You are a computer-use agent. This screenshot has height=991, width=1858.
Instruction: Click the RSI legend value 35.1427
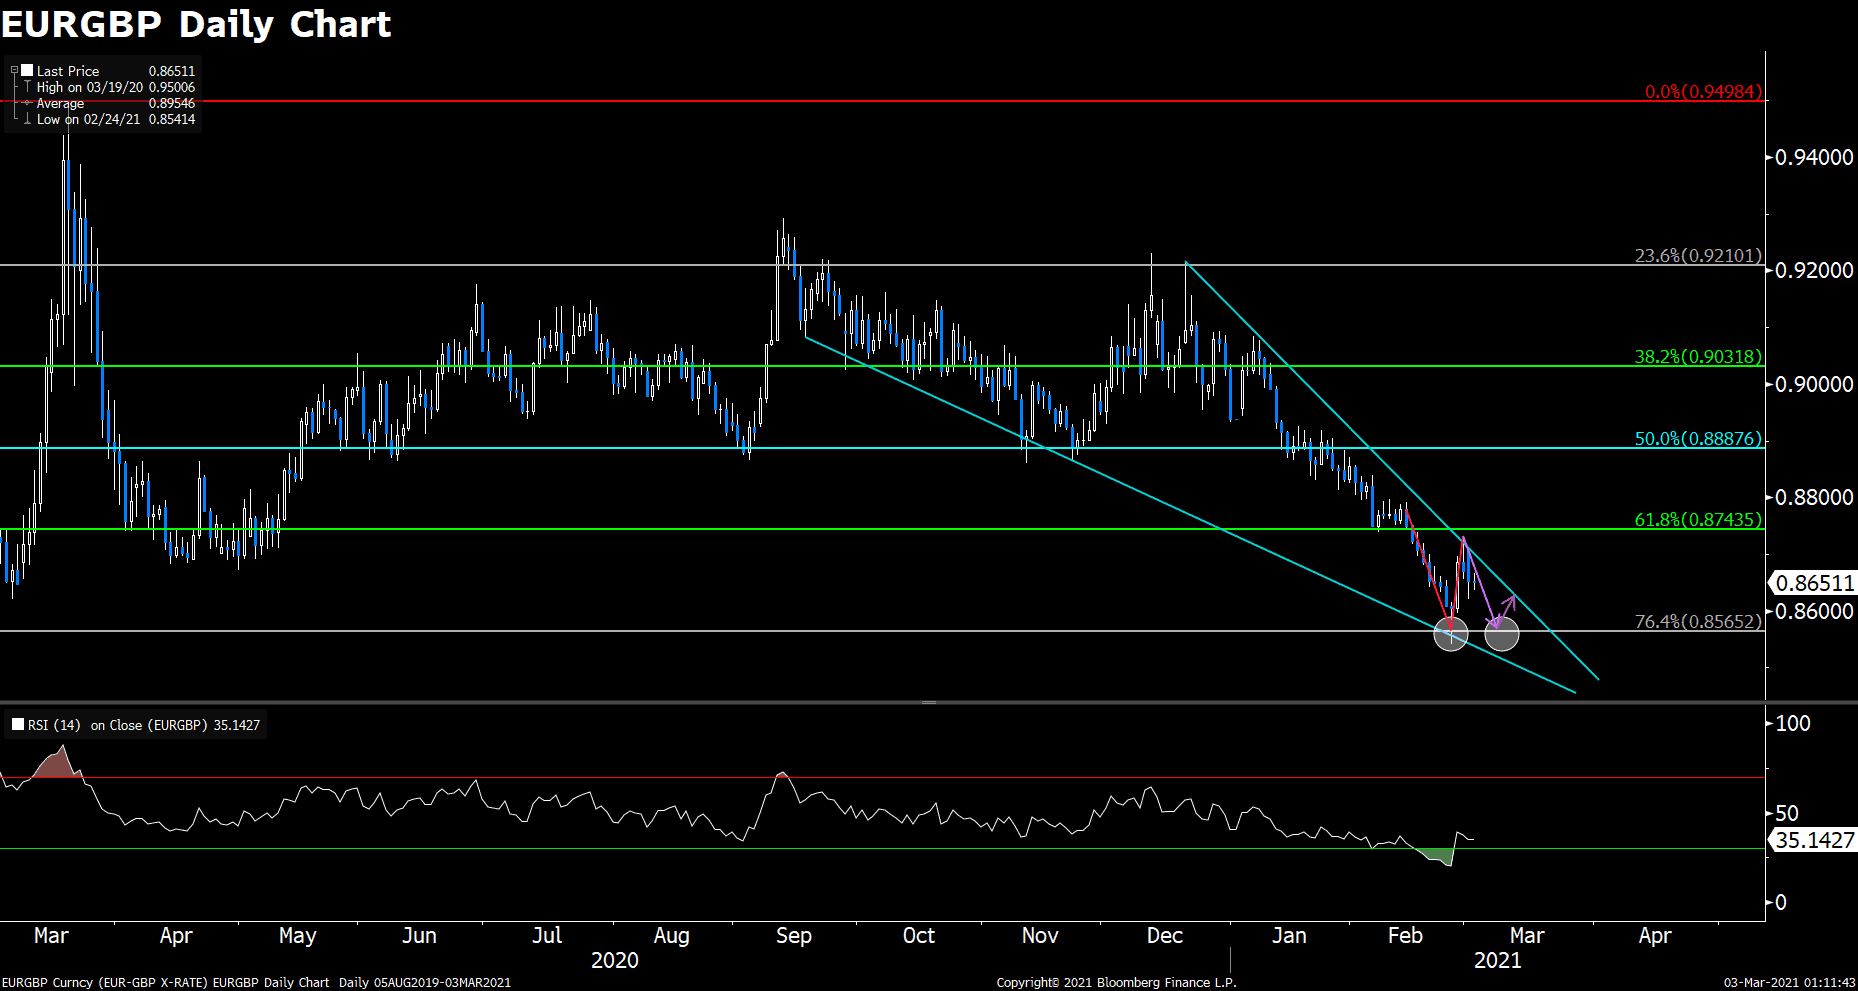coord(237,725)
